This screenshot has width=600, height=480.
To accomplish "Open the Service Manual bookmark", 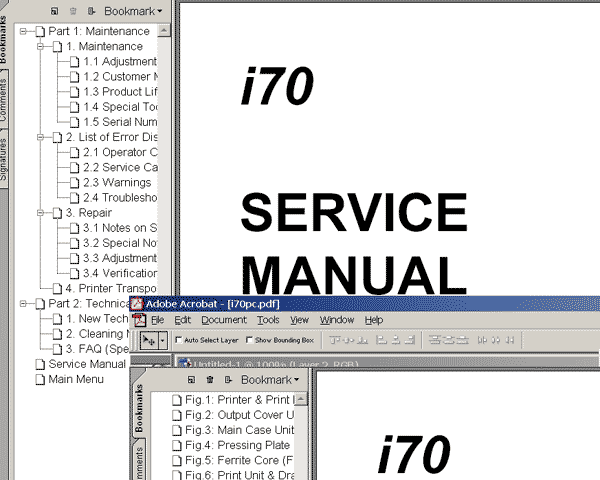I will pyautogui.click(x=87, y=364).
